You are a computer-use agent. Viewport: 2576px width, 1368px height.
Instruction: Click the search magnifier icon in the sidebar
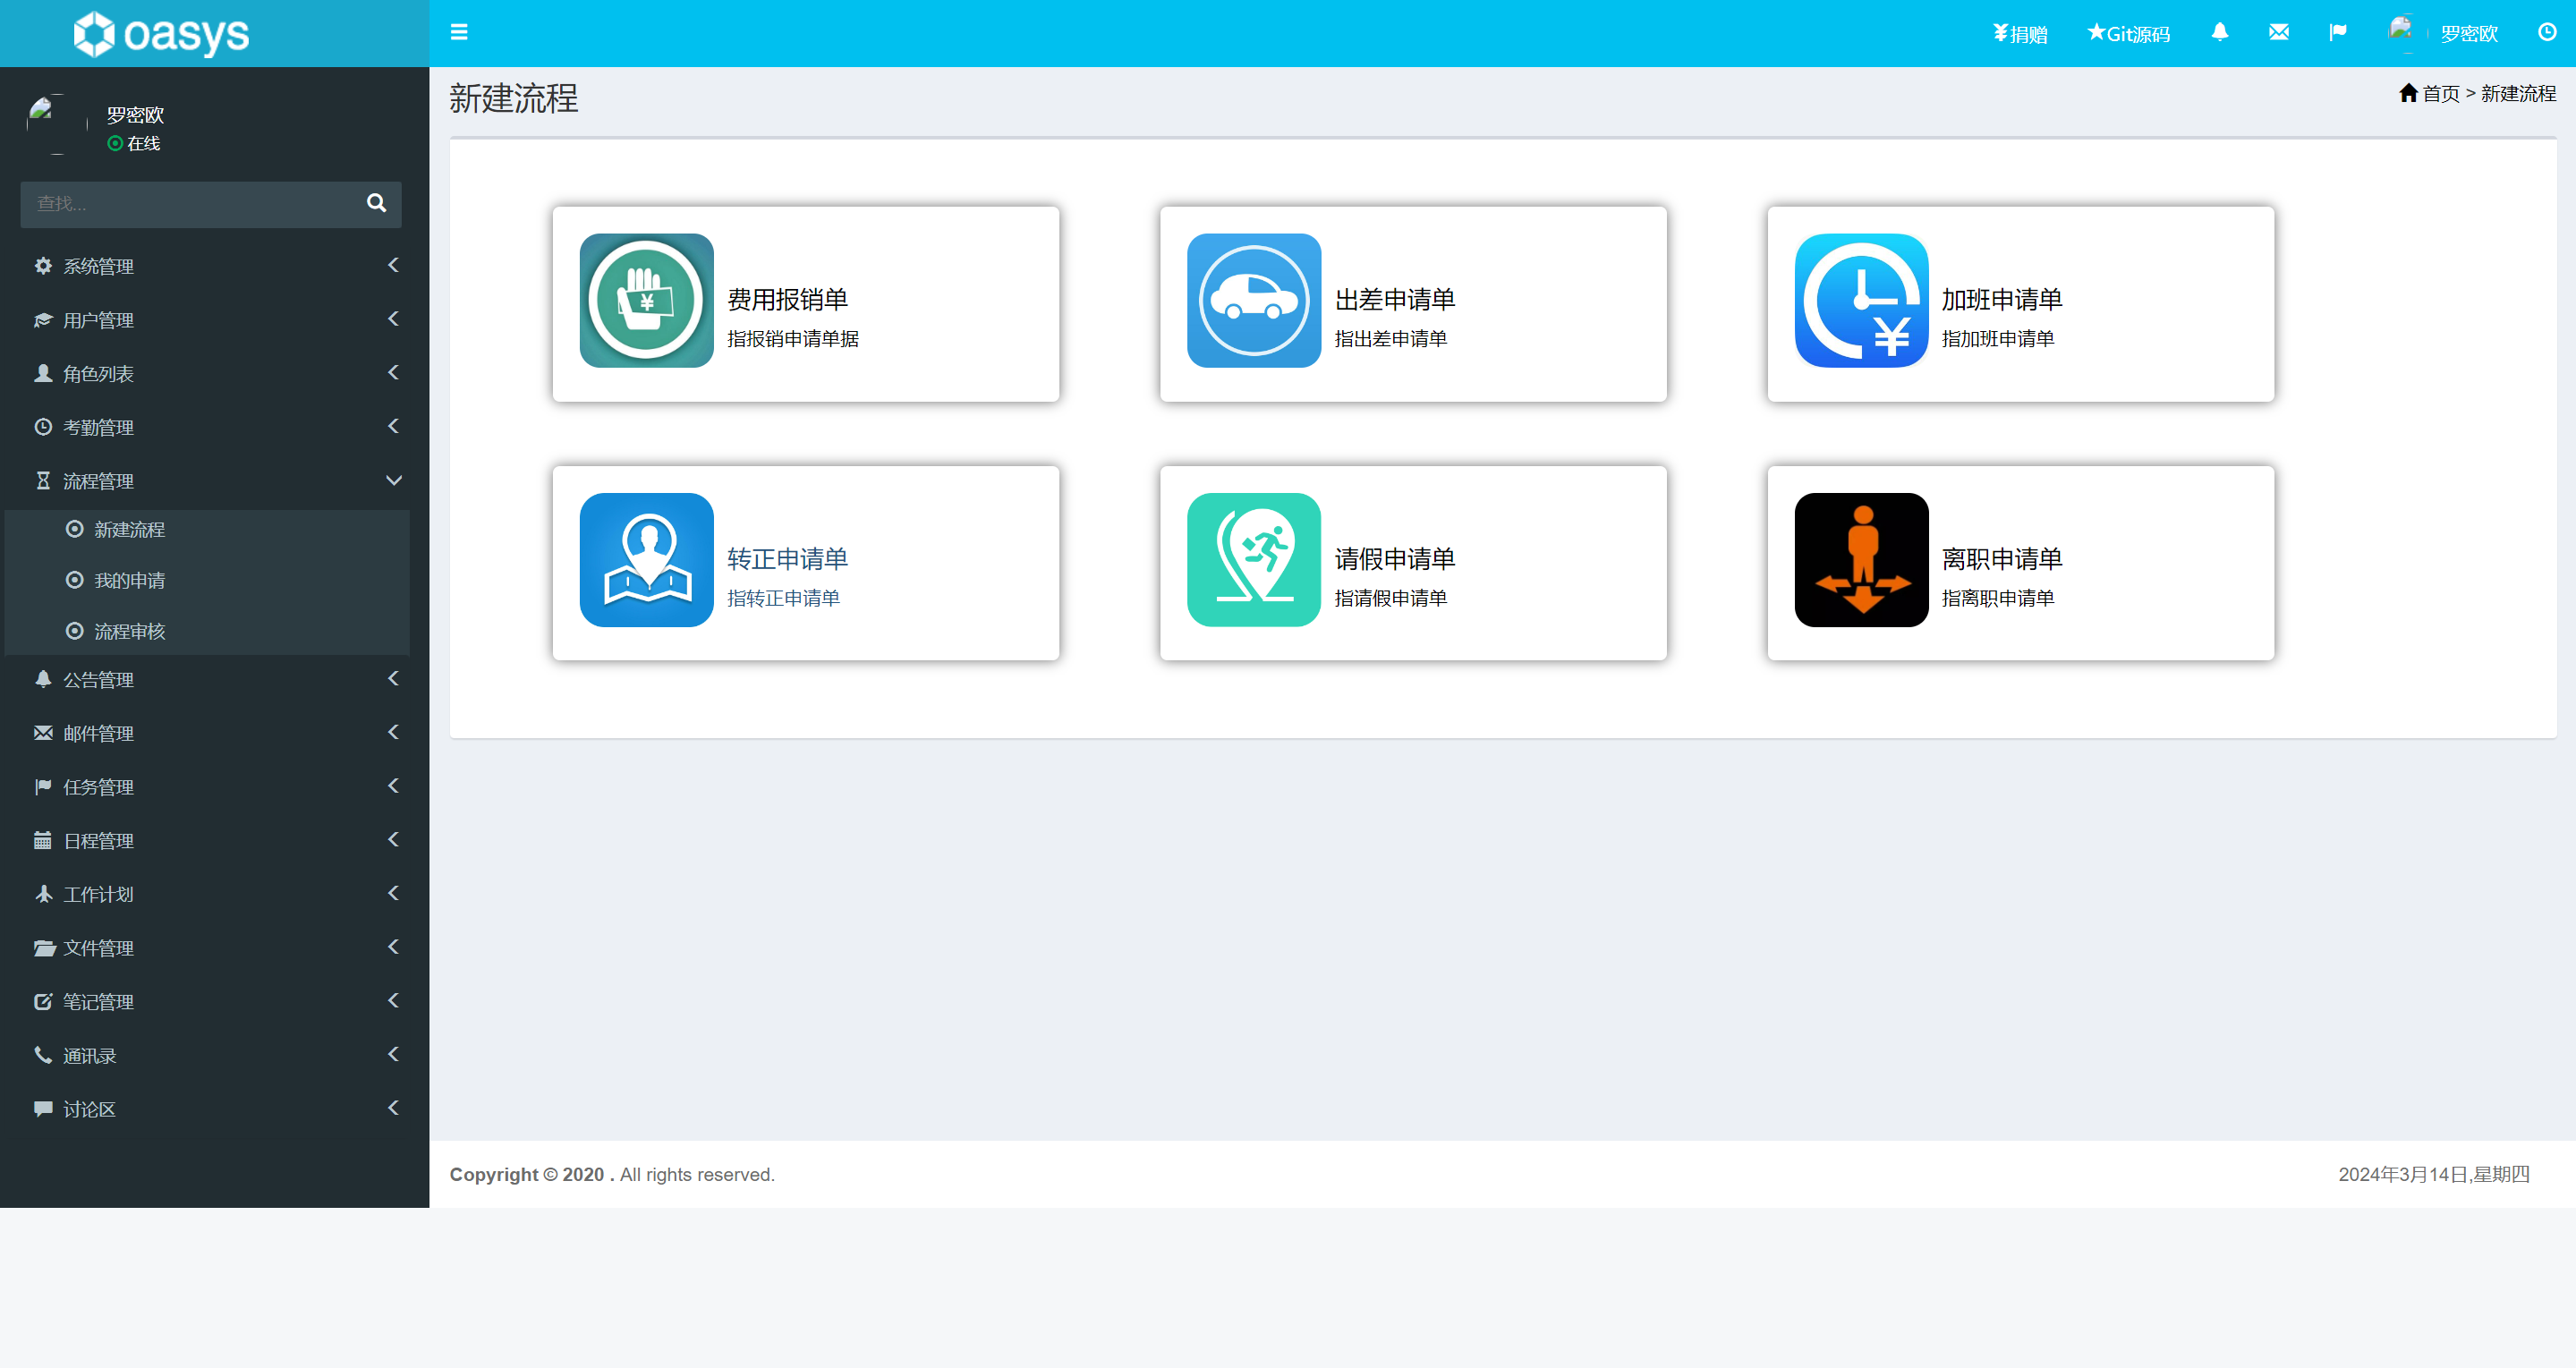pyautogui.click(x=376, y=203)
